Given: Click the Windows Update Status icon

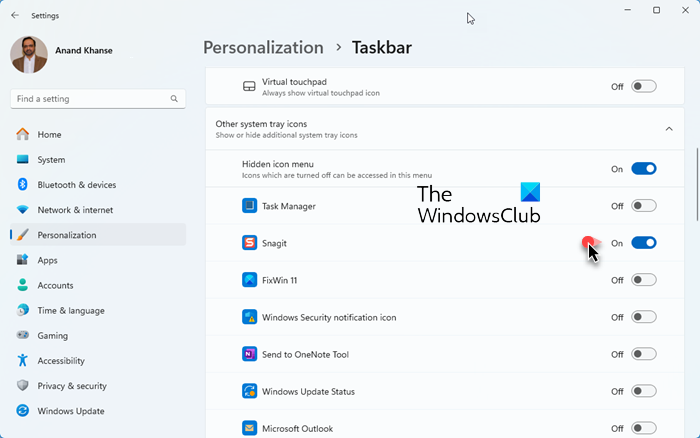Looking at the screenshot, I should pos(250,391).
